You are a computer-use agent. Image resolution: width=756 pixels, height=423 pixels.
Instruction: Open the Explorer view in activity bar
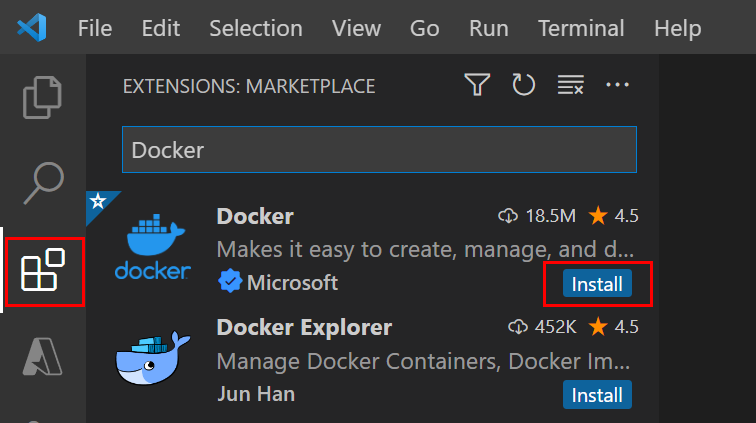click(x=43, y=96)
